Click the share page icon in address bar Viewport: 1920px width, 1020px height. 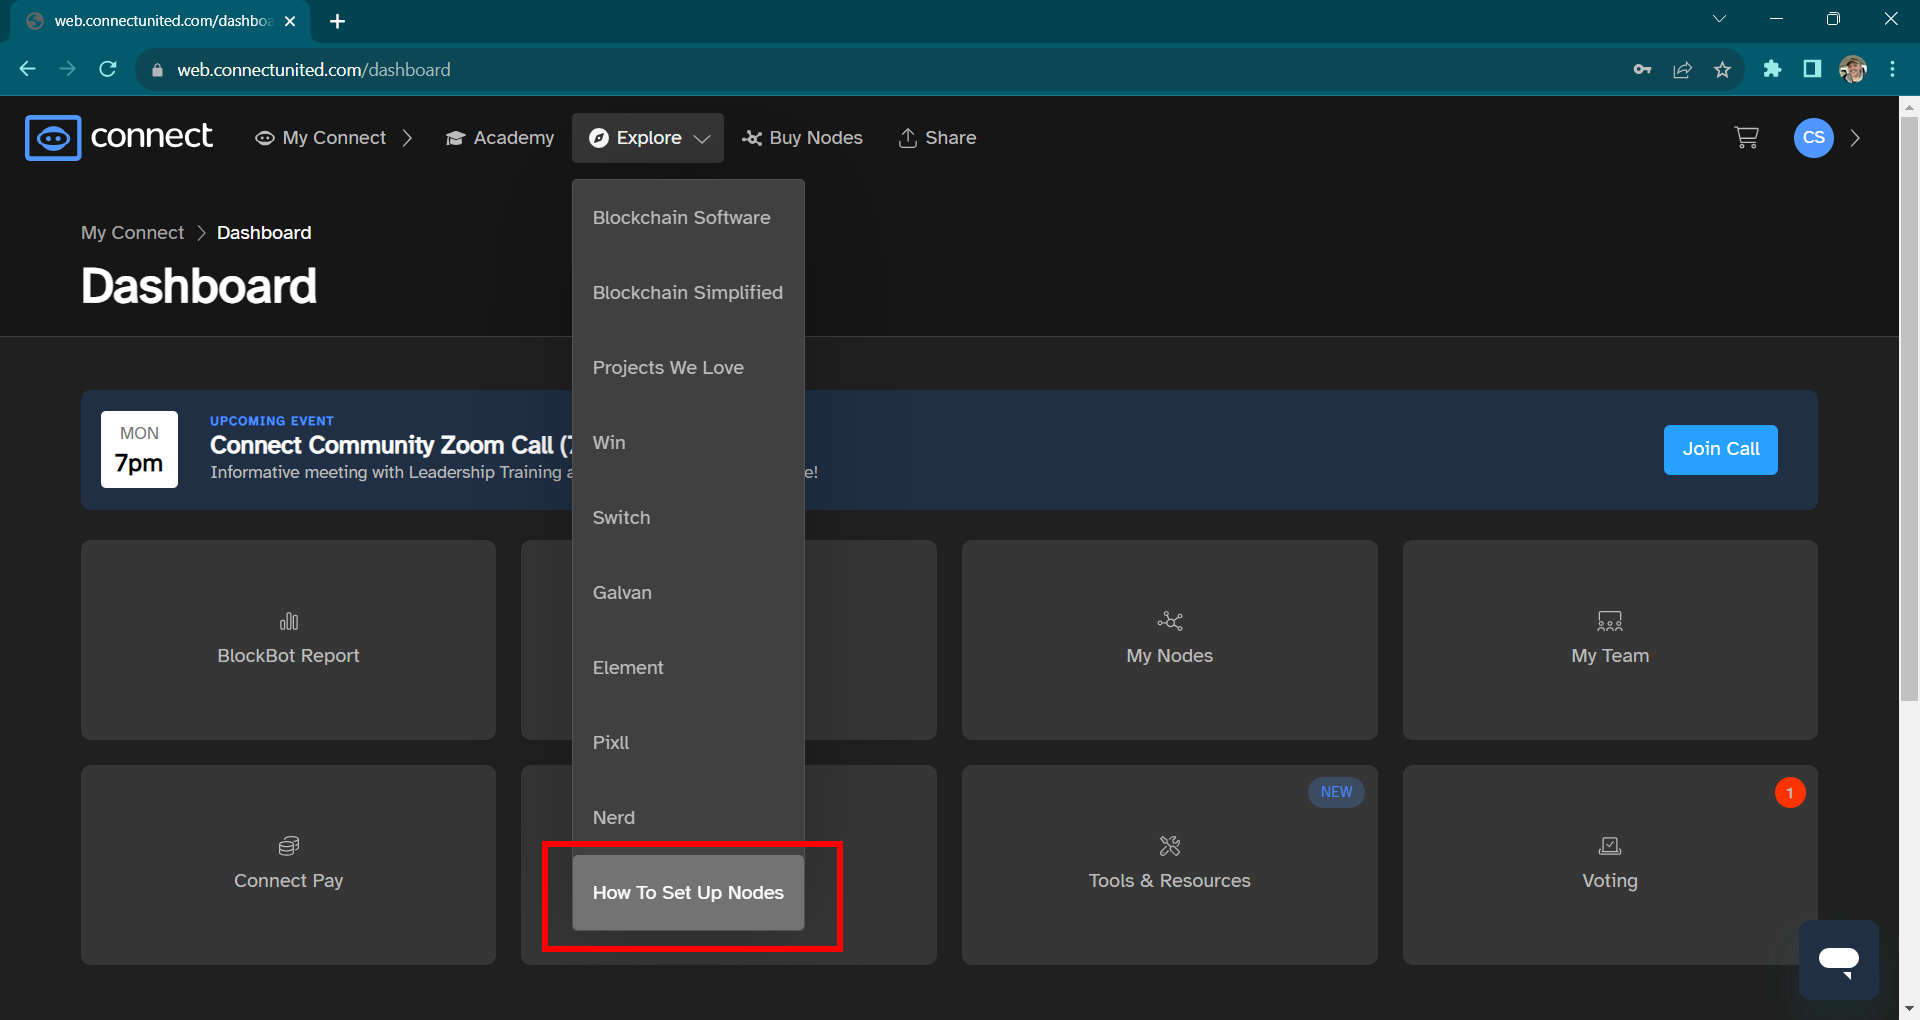click(1683, 69)
